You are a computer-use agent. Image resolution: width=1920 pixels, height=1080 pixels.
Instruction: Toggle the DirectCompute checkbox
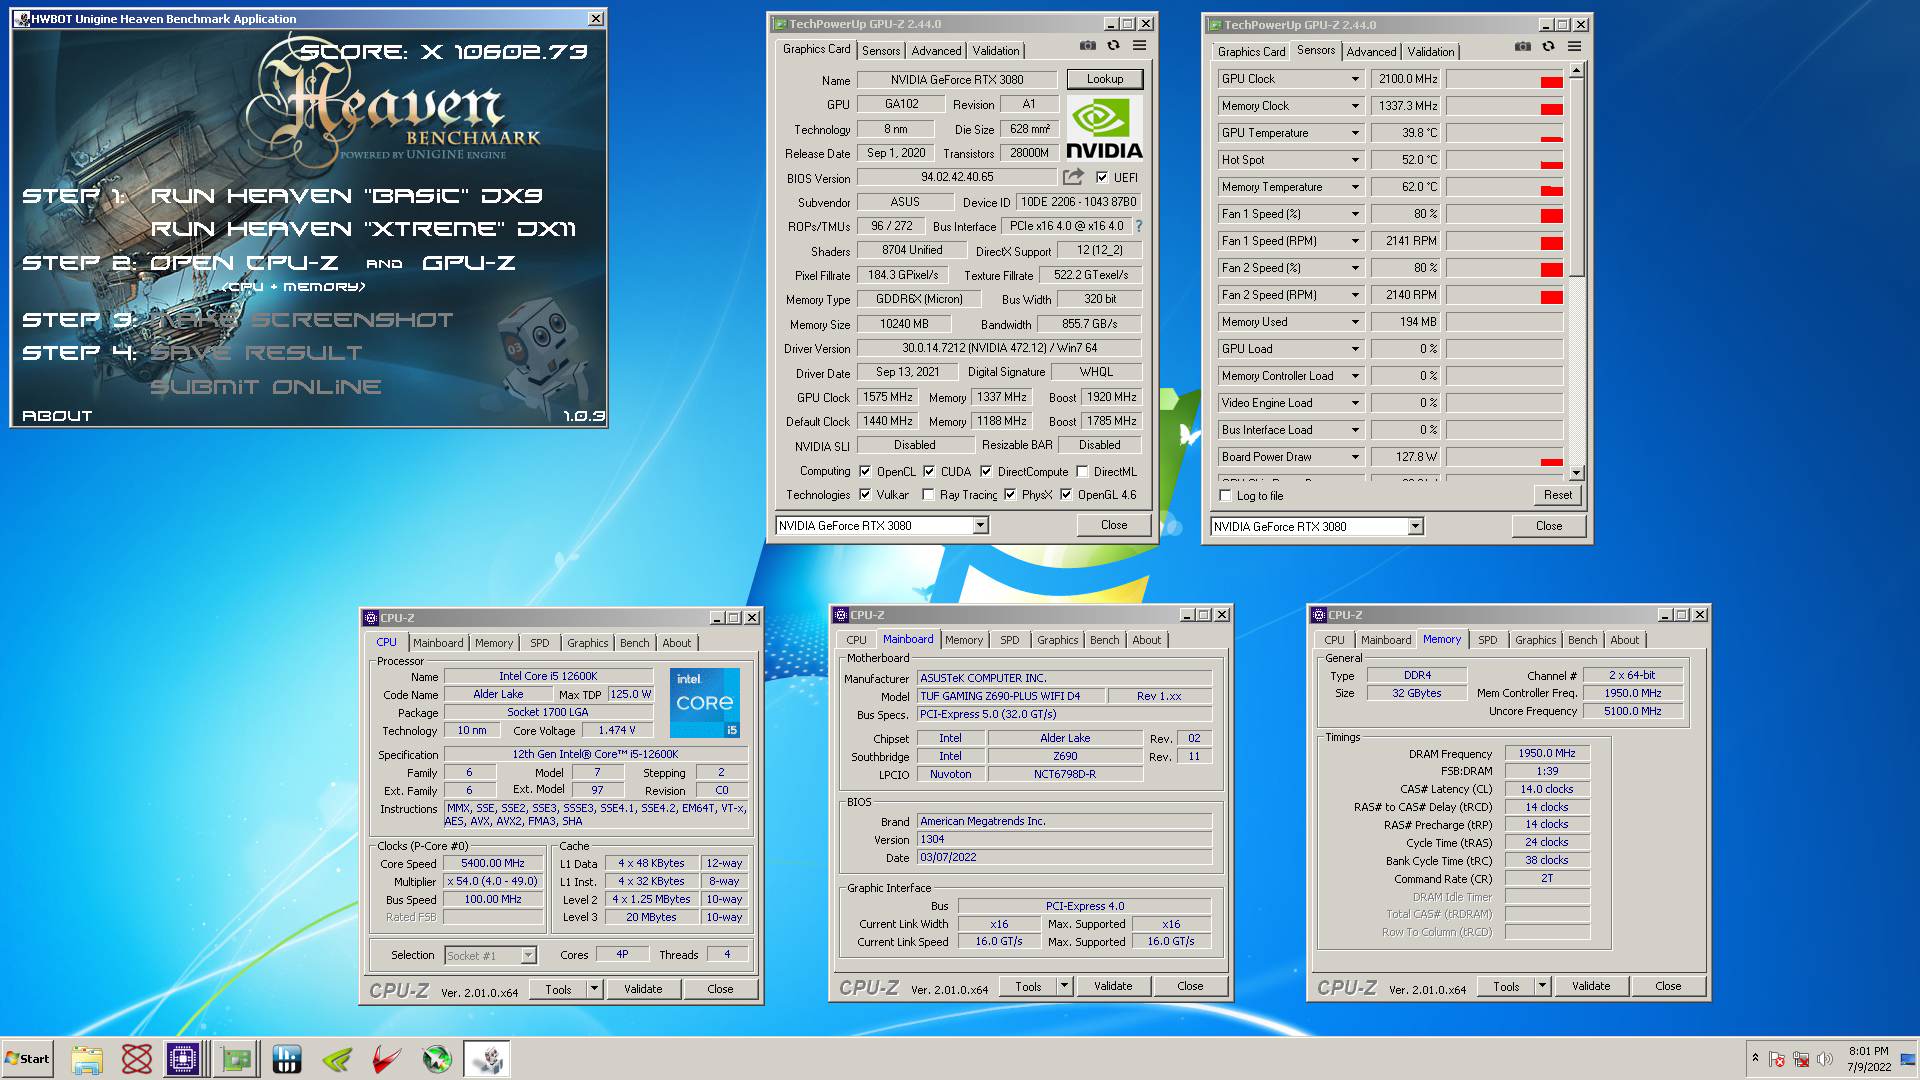pyautogui.click(x=986, y=471)
